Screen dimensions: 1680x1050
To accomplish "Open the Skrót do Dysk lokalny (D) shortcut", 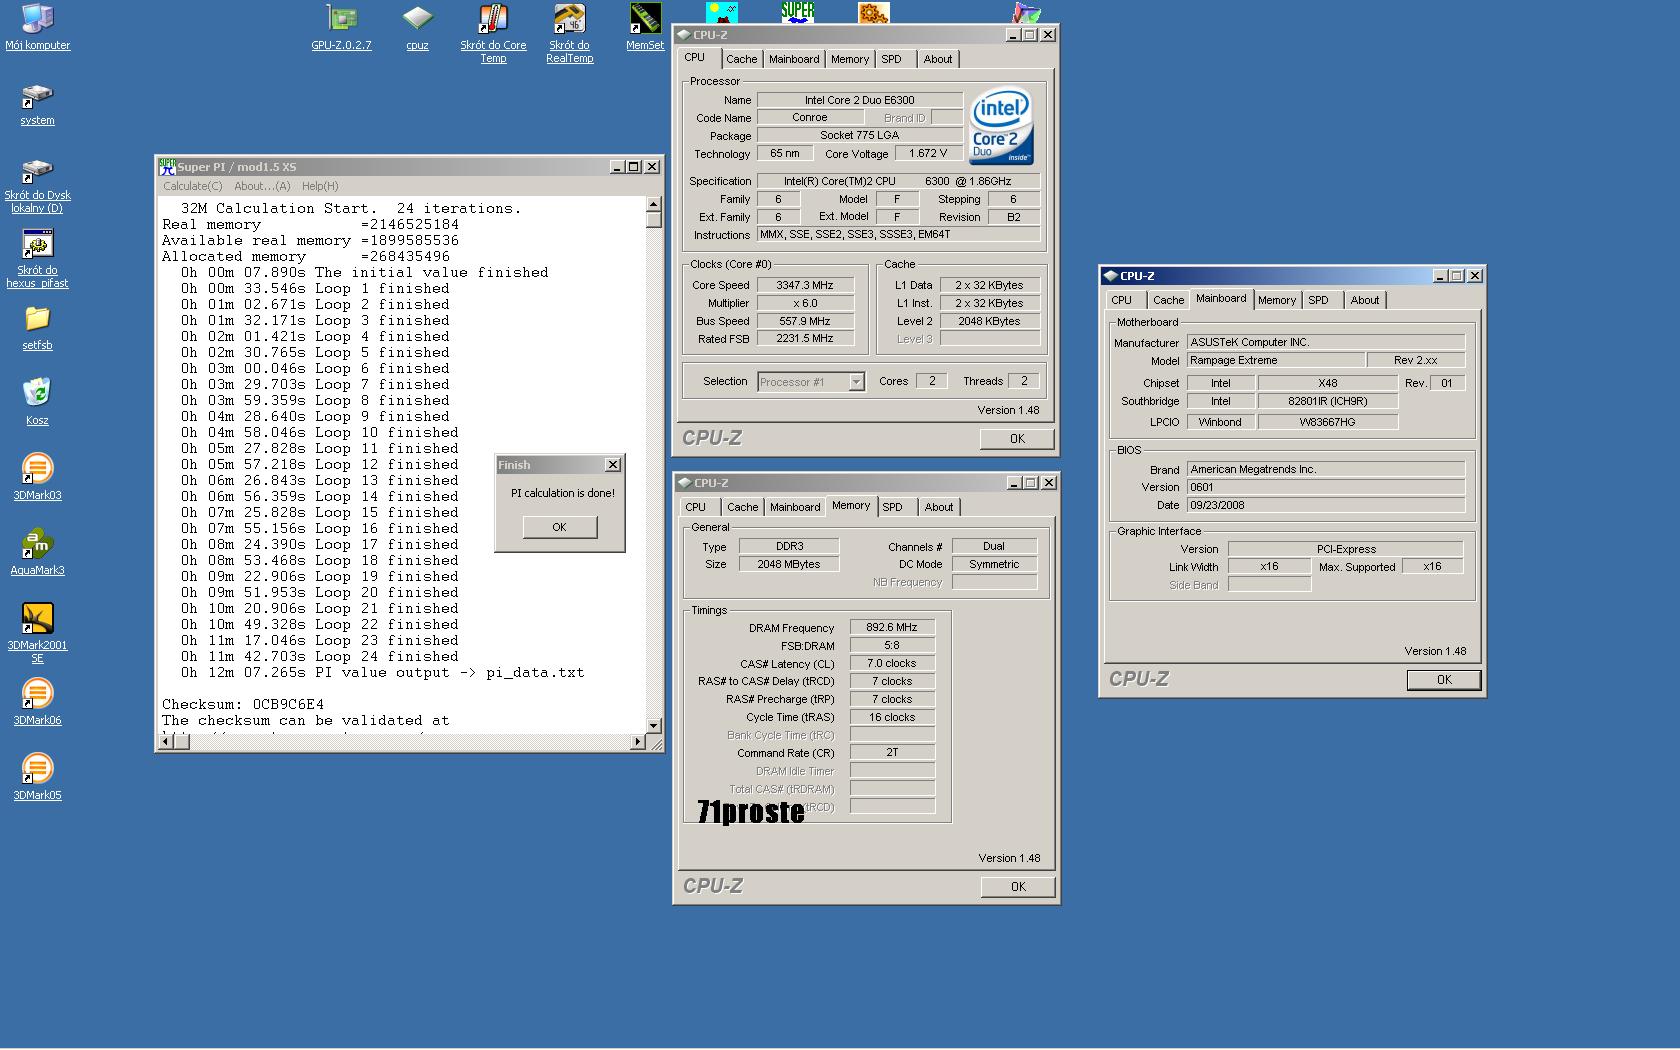I will pos(37,186).
